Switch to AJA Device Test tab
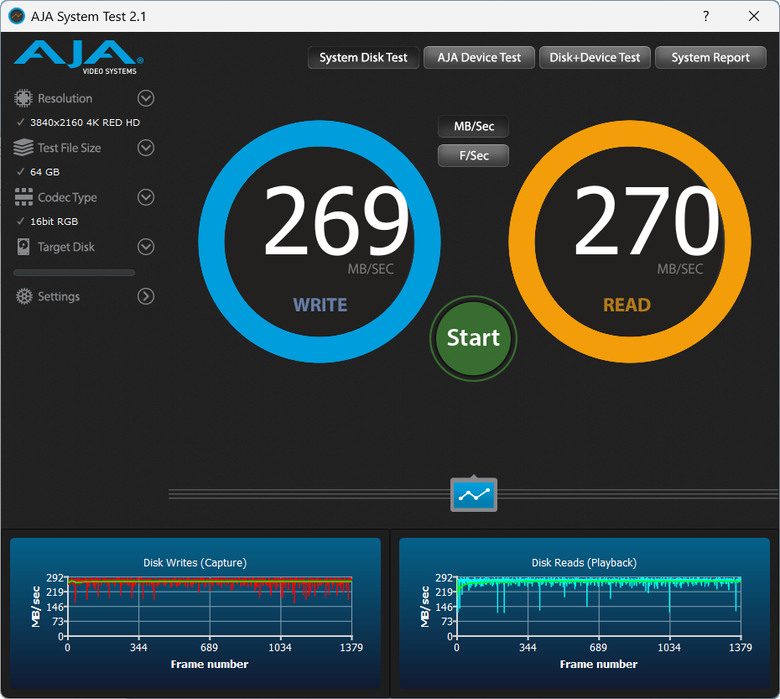The width and height of the screenshot is (780, 699). [x=479, y=58]
